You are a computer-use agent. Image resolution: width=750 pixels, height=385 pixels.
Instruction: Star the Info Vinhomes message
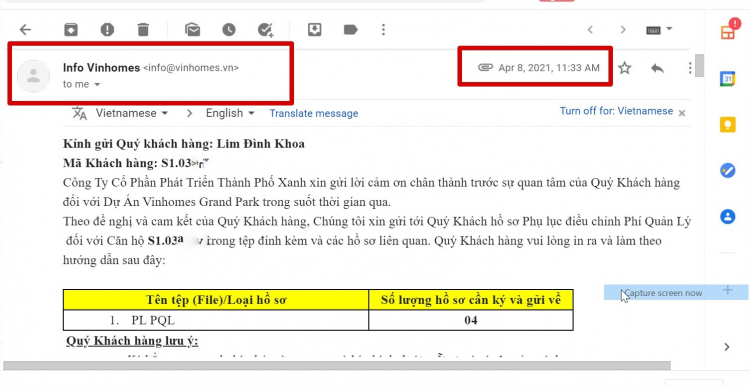[x=625, y=68]
